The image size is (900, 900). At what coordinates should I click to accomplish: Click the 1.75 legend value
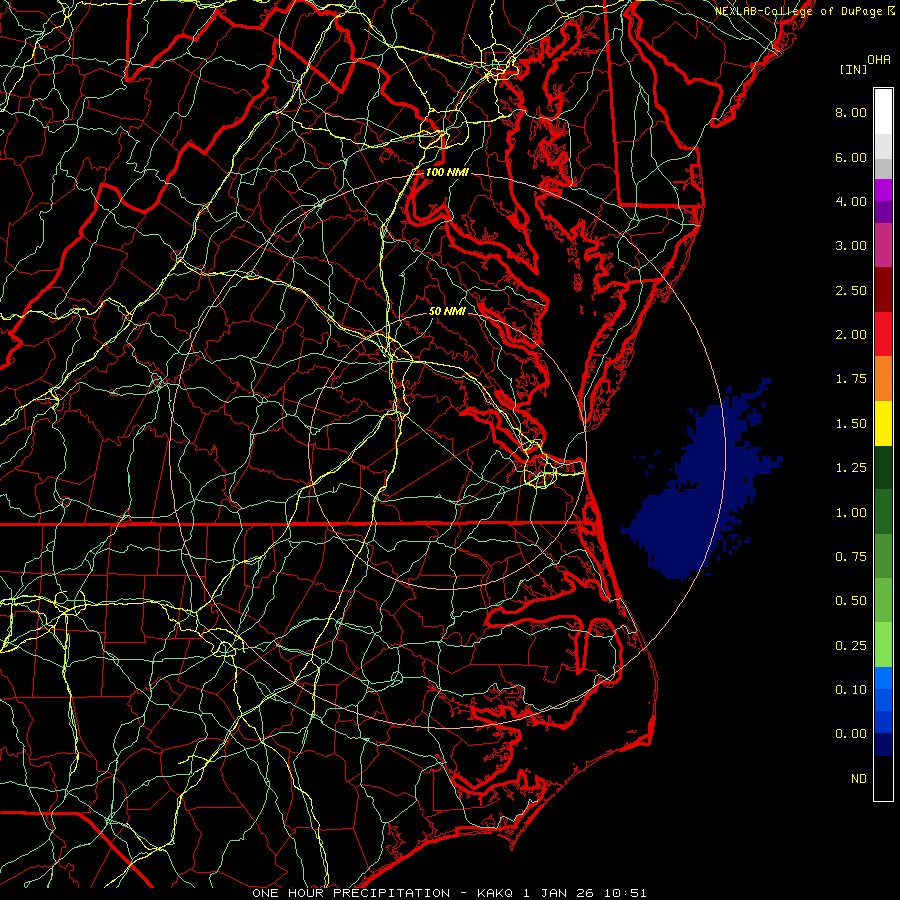851,379
